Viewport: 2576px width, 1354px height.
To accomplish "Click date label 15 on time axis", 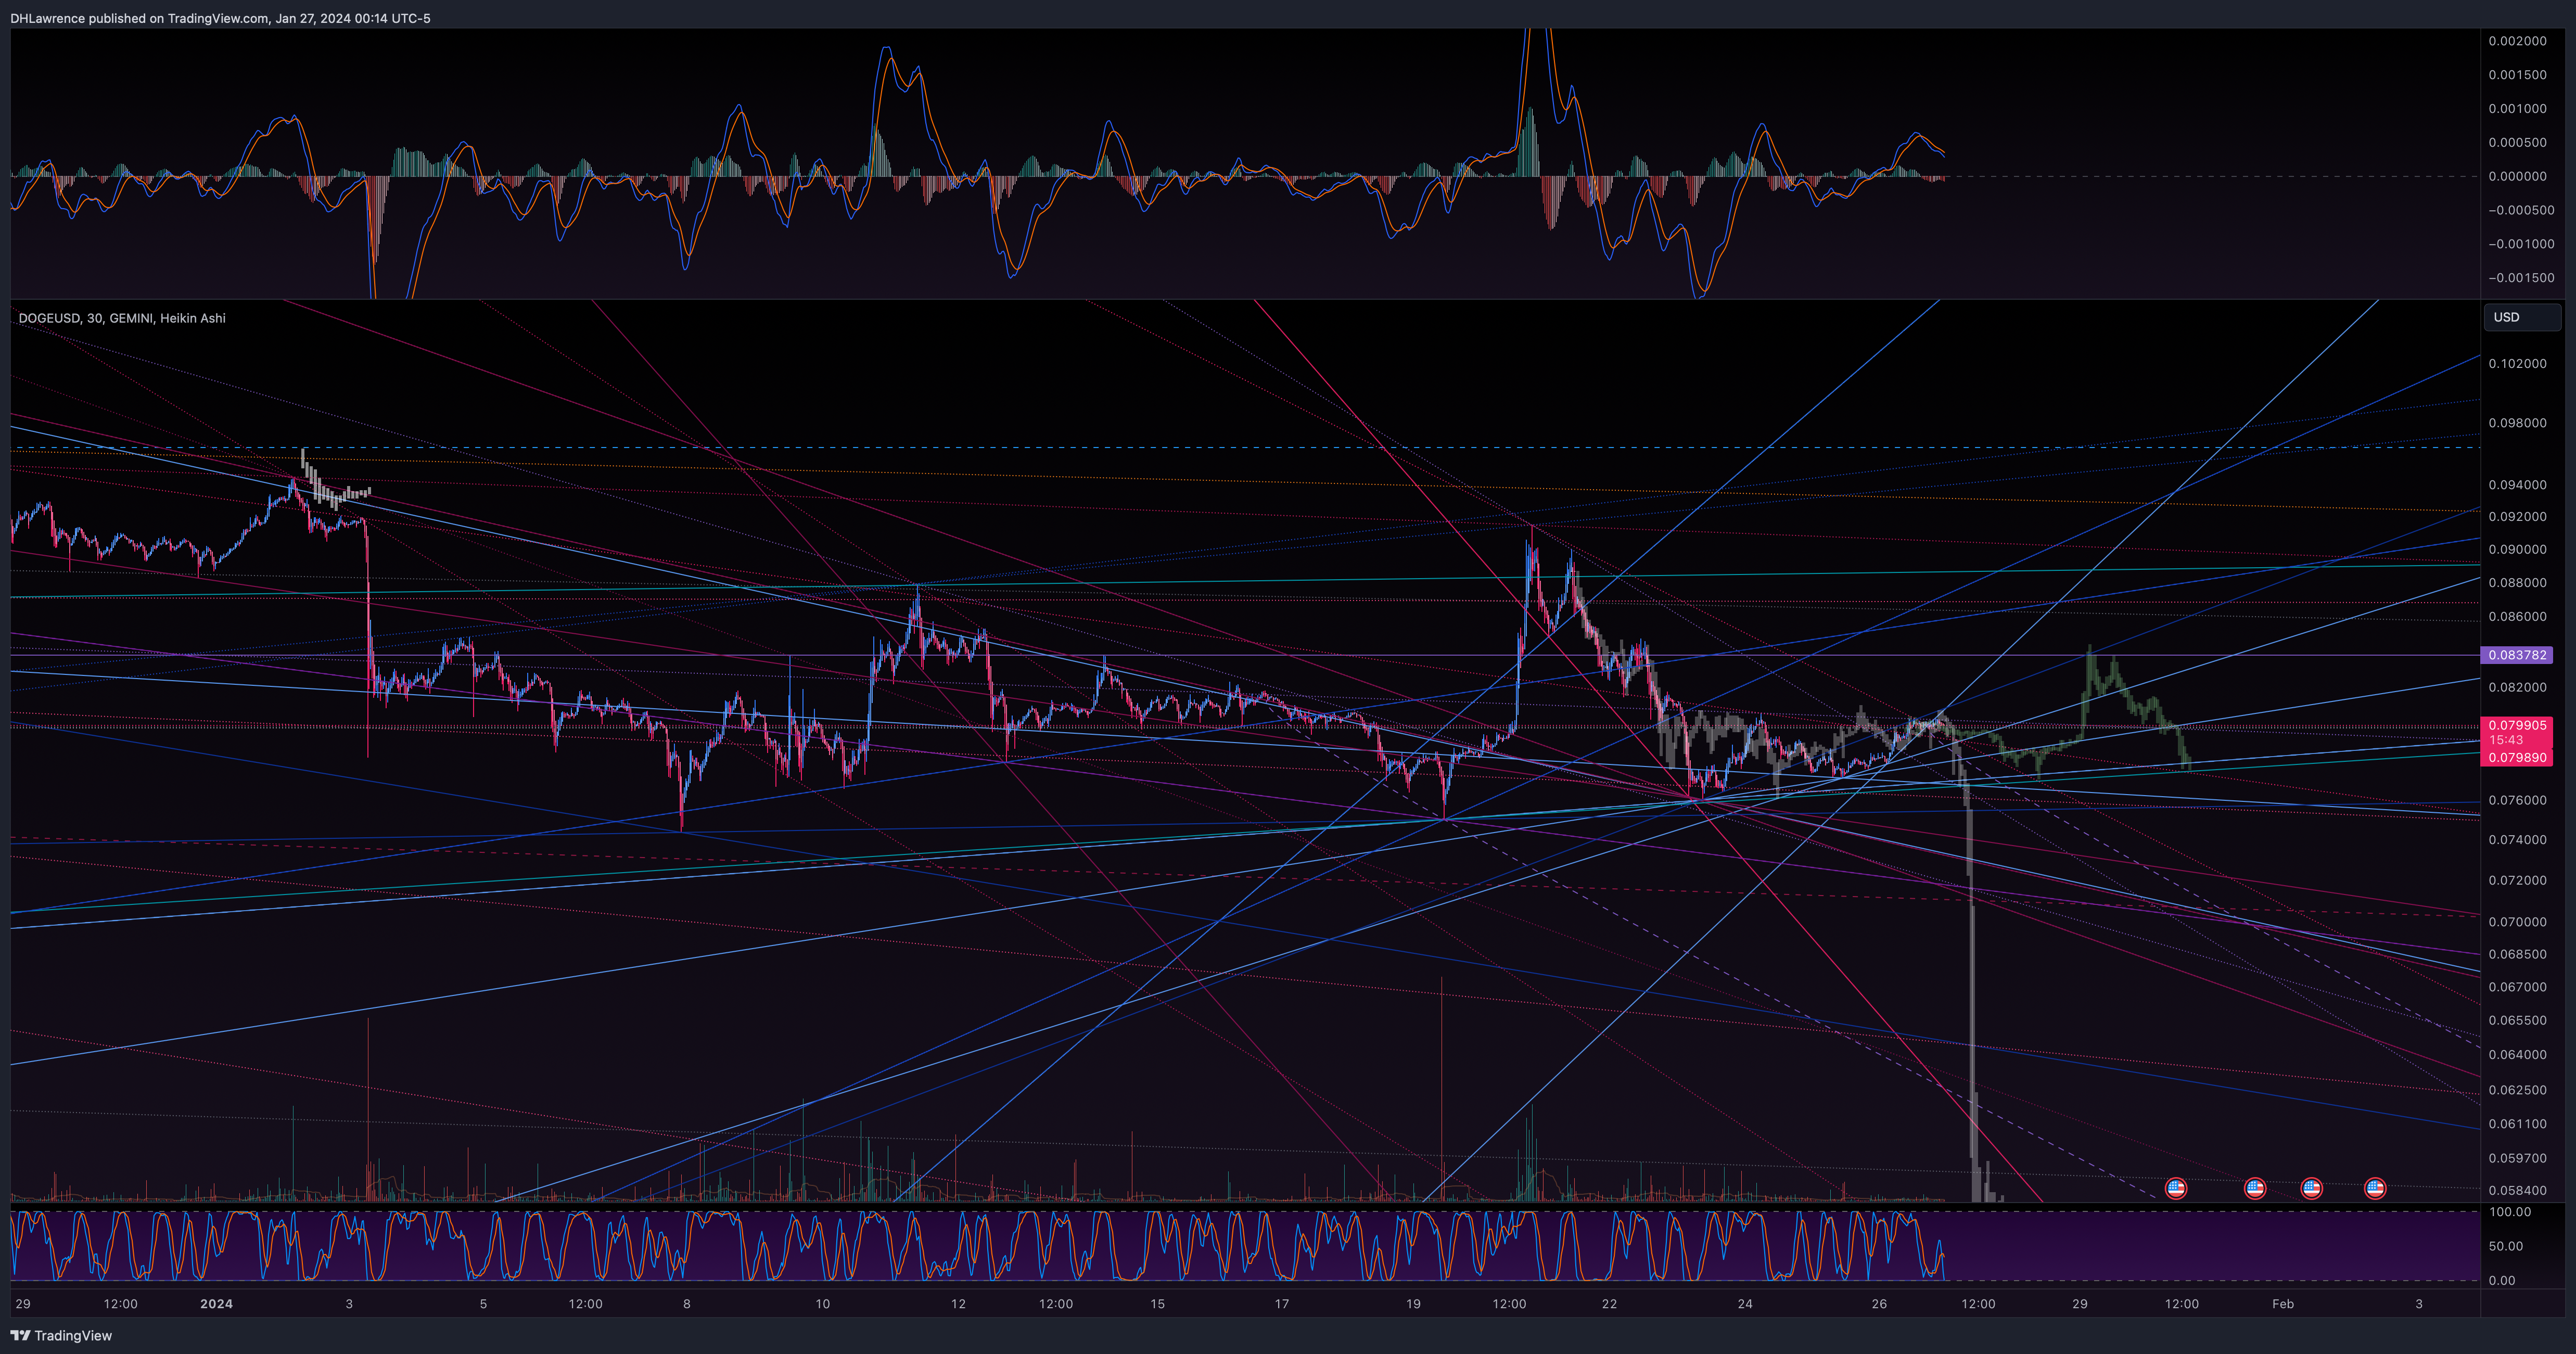I will click(1157, 1304).
